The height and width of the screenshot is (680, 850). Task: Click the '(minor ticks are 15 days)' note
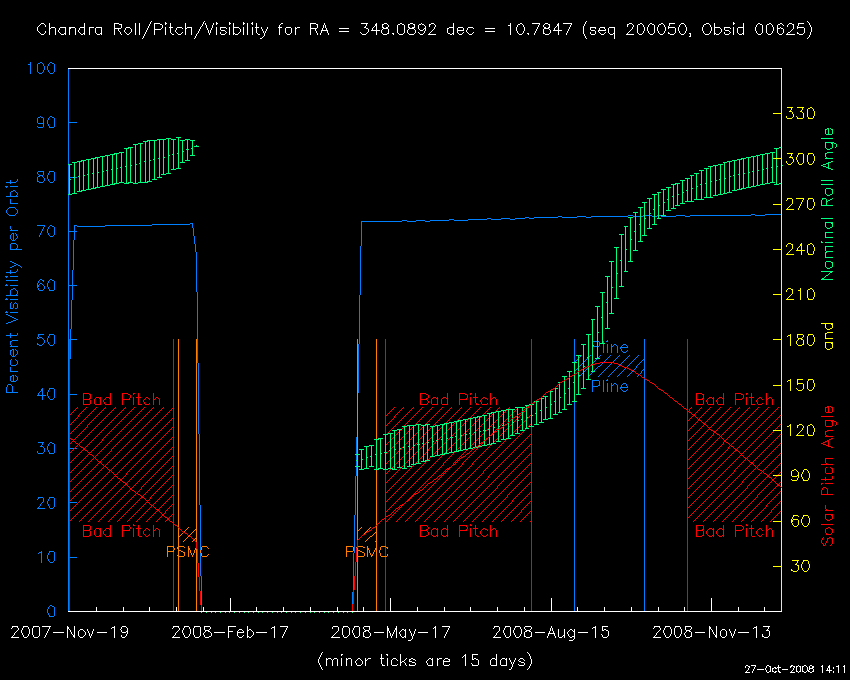click(x=424, y=660)
